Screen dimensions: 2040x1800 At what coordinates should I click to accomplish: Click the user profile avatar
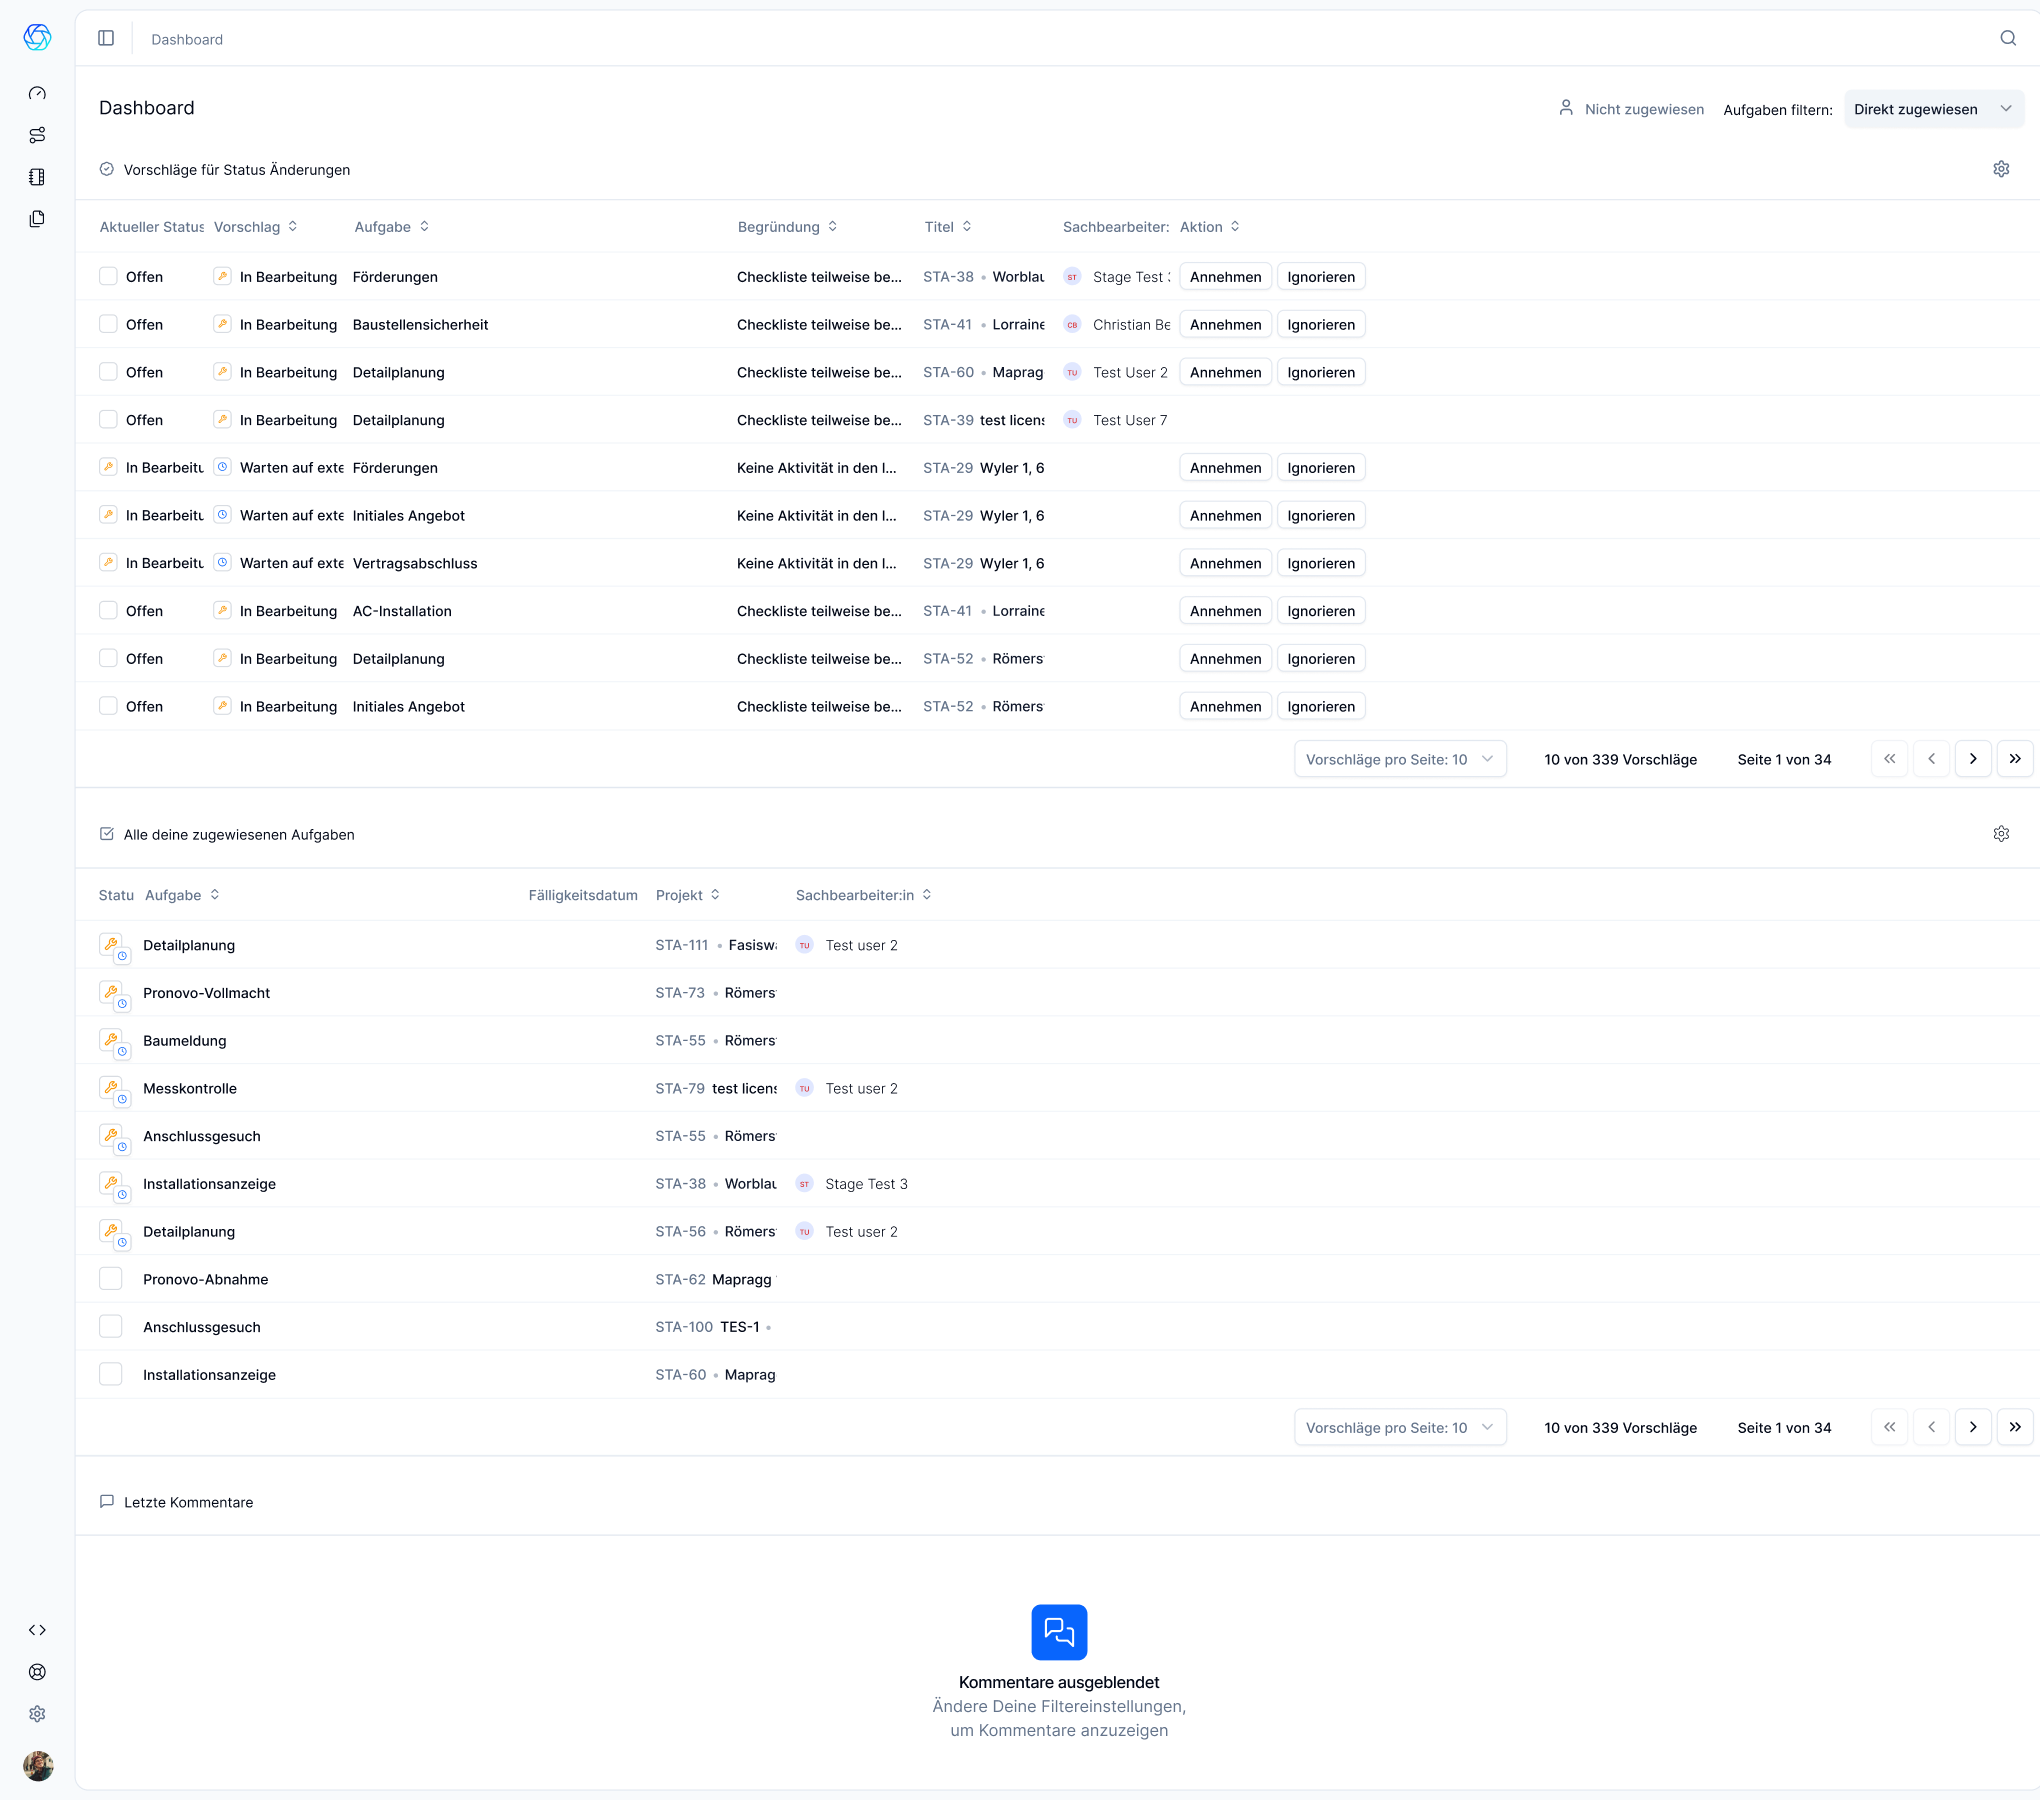37,1766
